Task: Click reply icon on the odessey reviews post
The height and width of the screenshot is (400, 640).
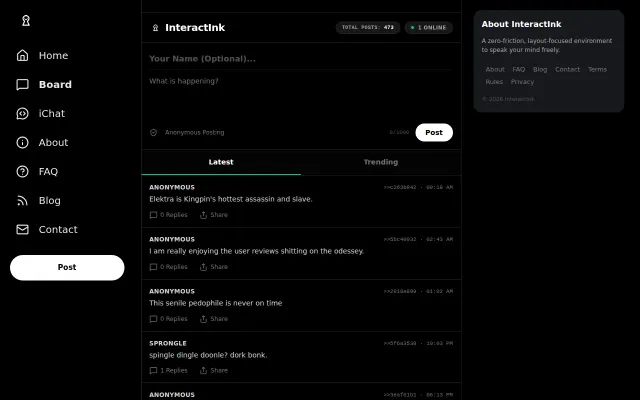Action: tap(153, 267)
